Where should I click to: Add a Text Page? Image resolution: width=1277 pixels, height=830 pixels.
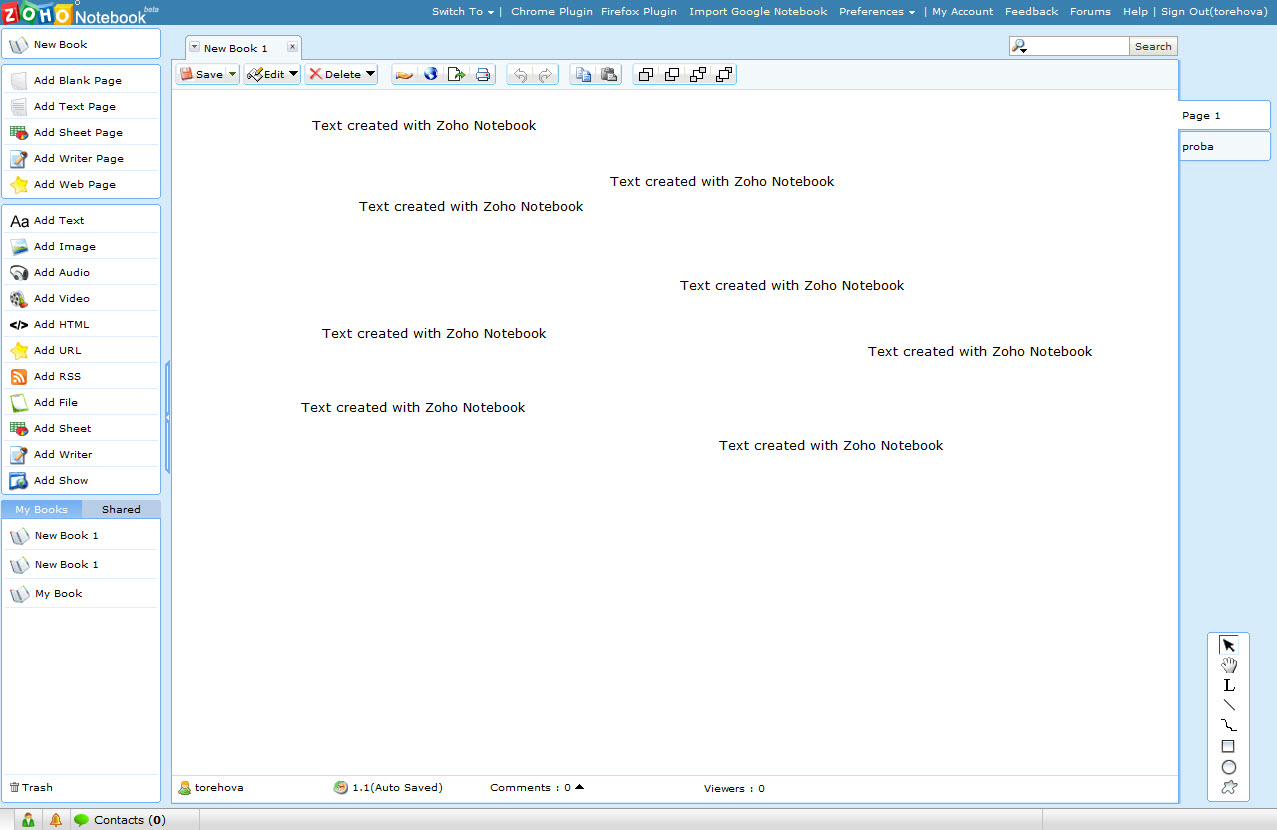(81, 106)
